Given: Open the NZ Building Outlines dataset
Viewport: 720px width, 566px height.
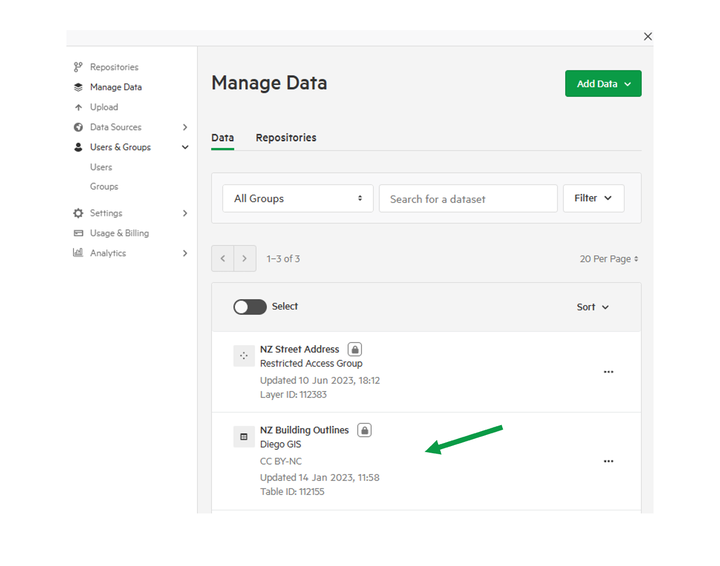Looking at the screenshot, I should [304, 430].
